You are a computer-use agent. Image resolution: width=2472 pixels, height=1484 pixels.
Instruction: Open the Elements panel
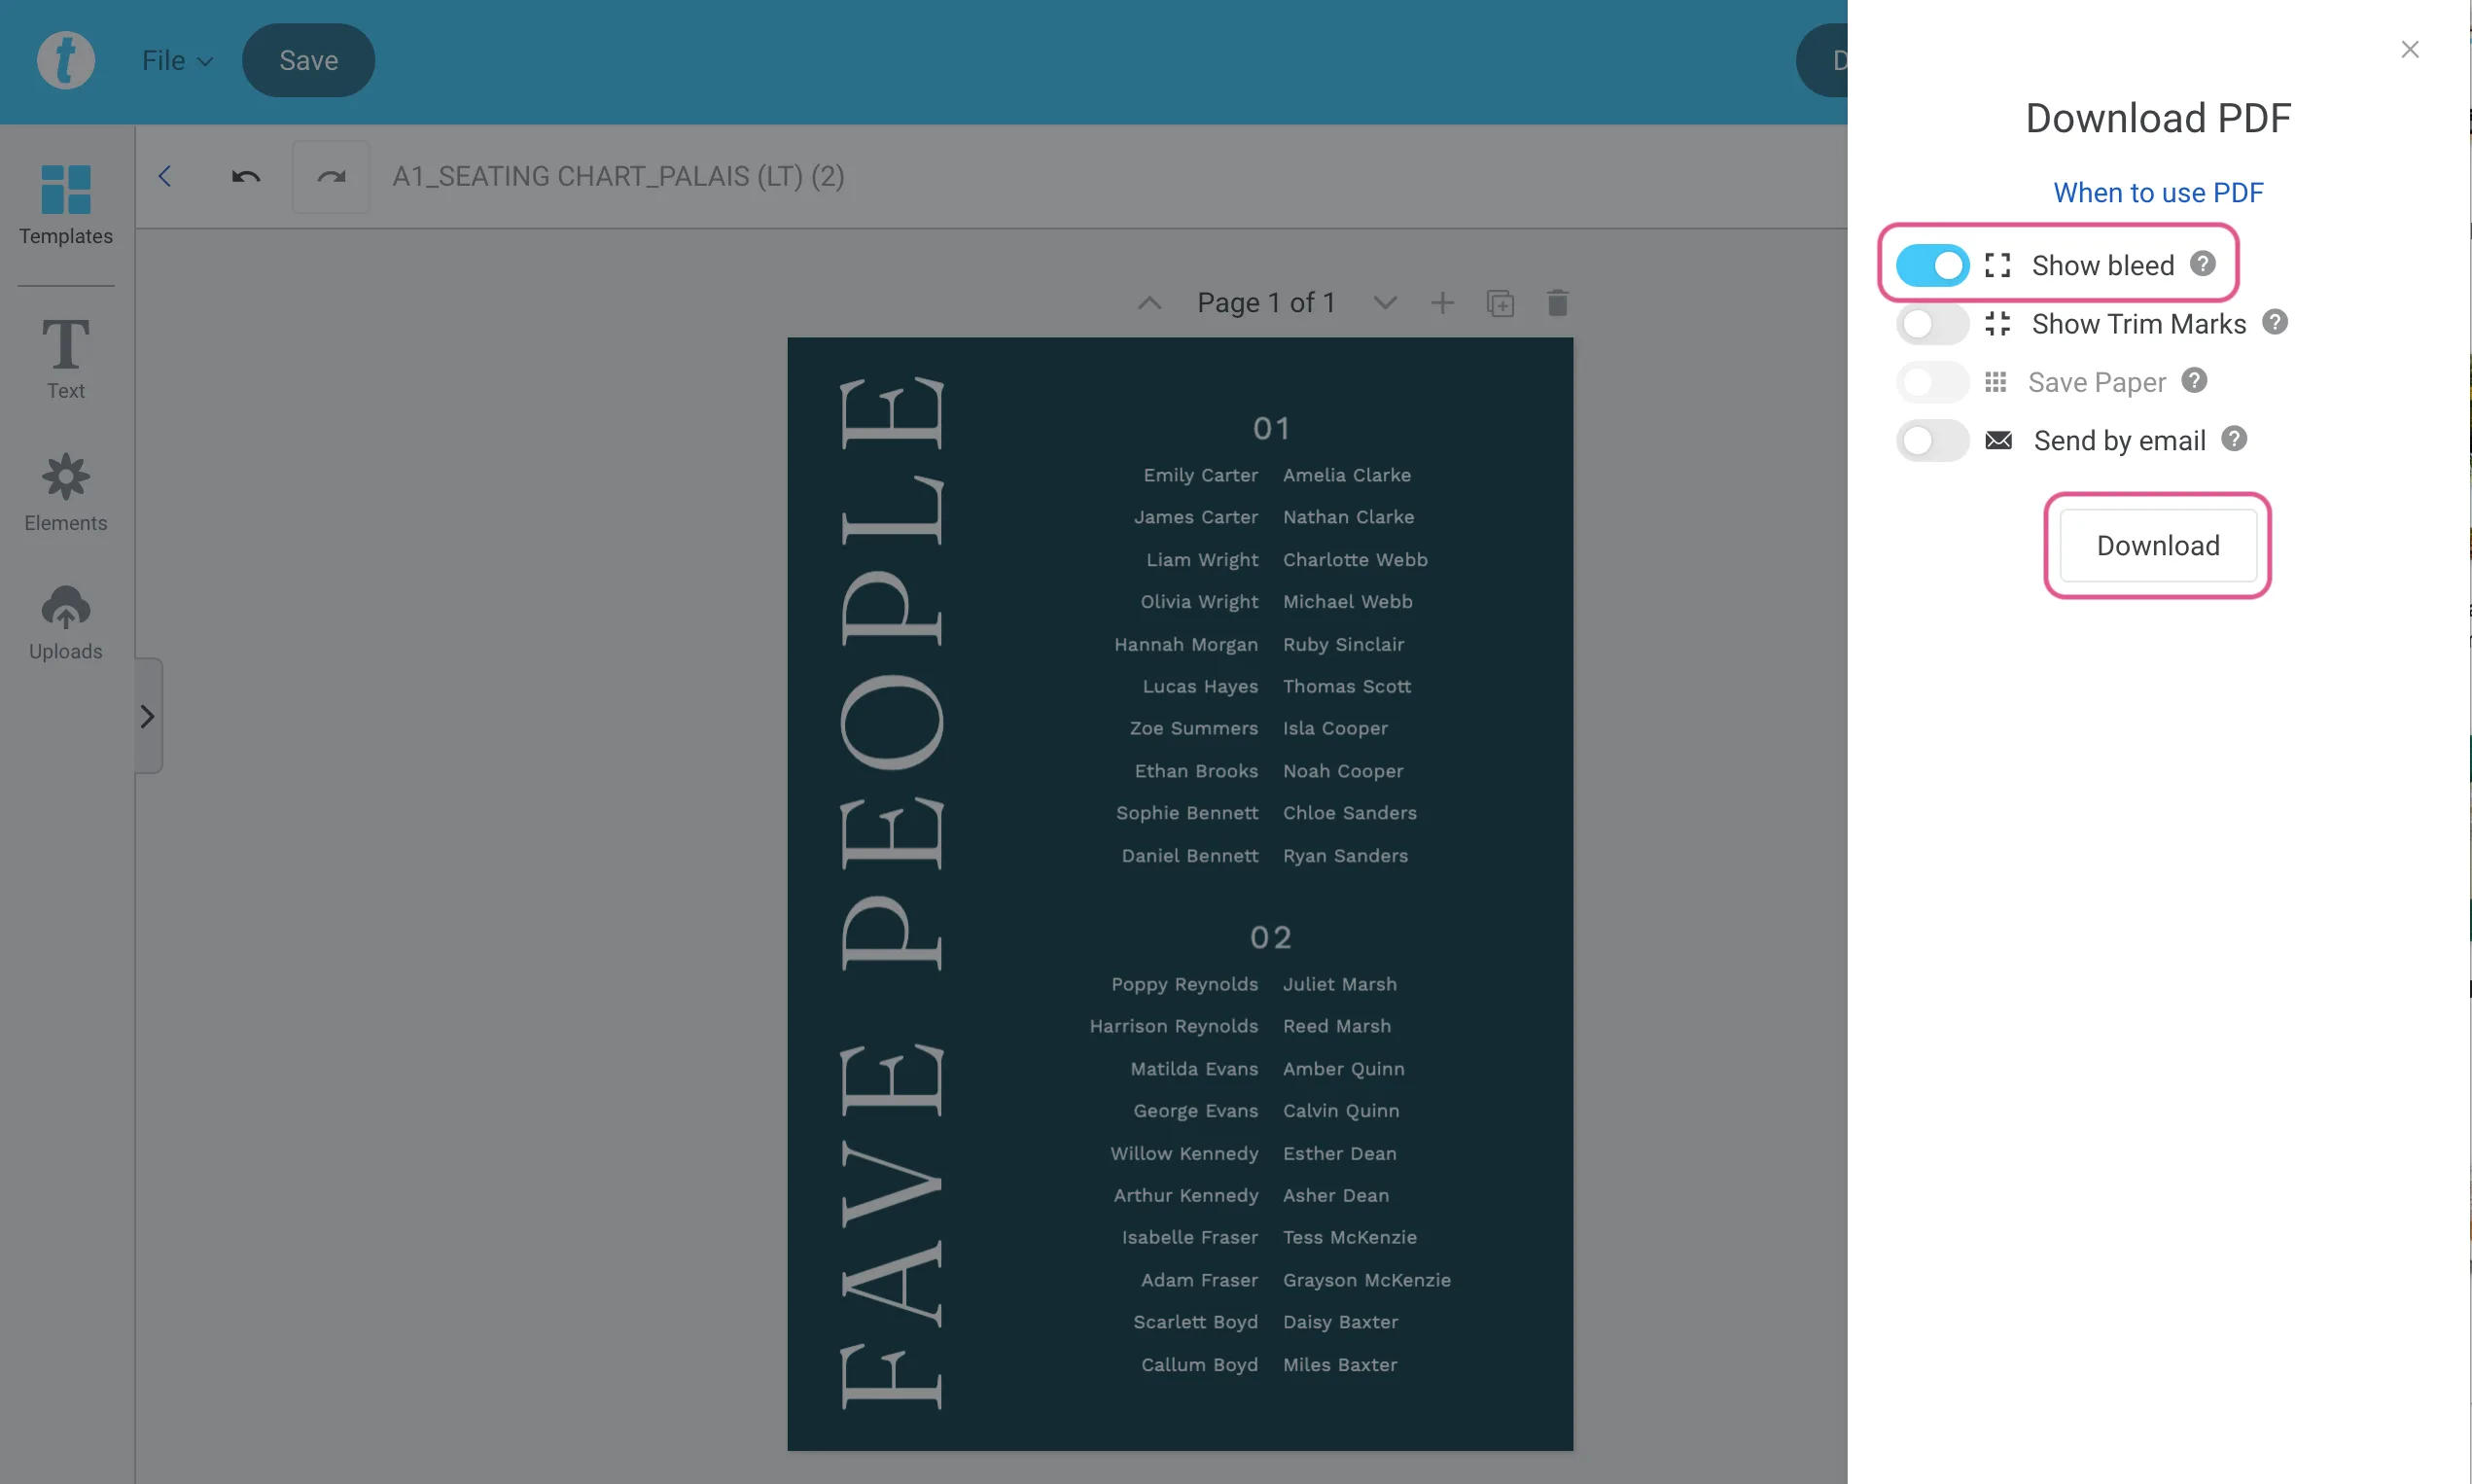[64, 491]
